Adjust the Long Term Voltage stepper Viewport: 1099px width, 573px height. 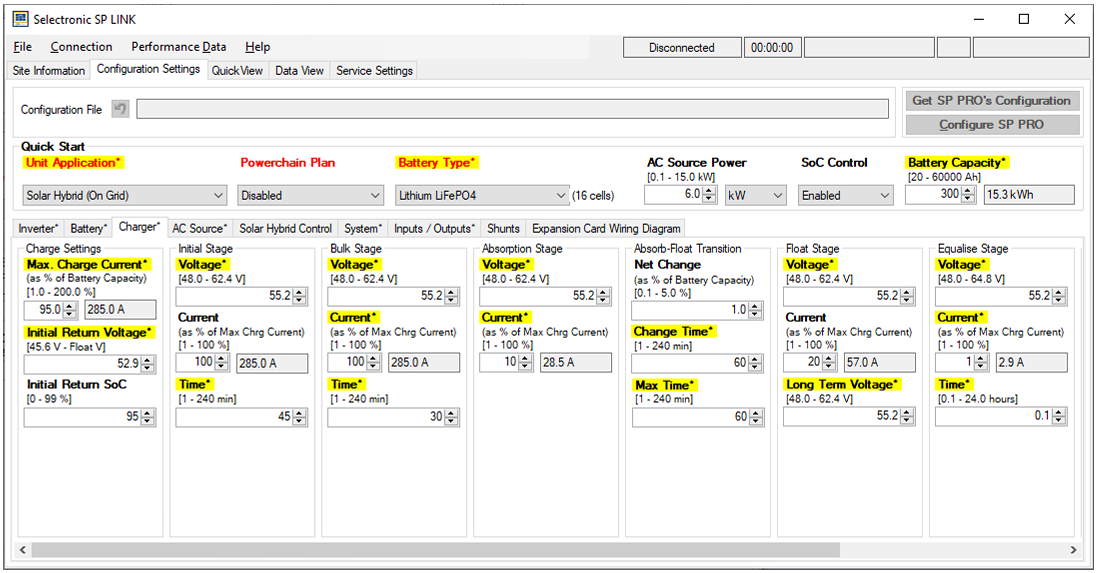(907, 416)
